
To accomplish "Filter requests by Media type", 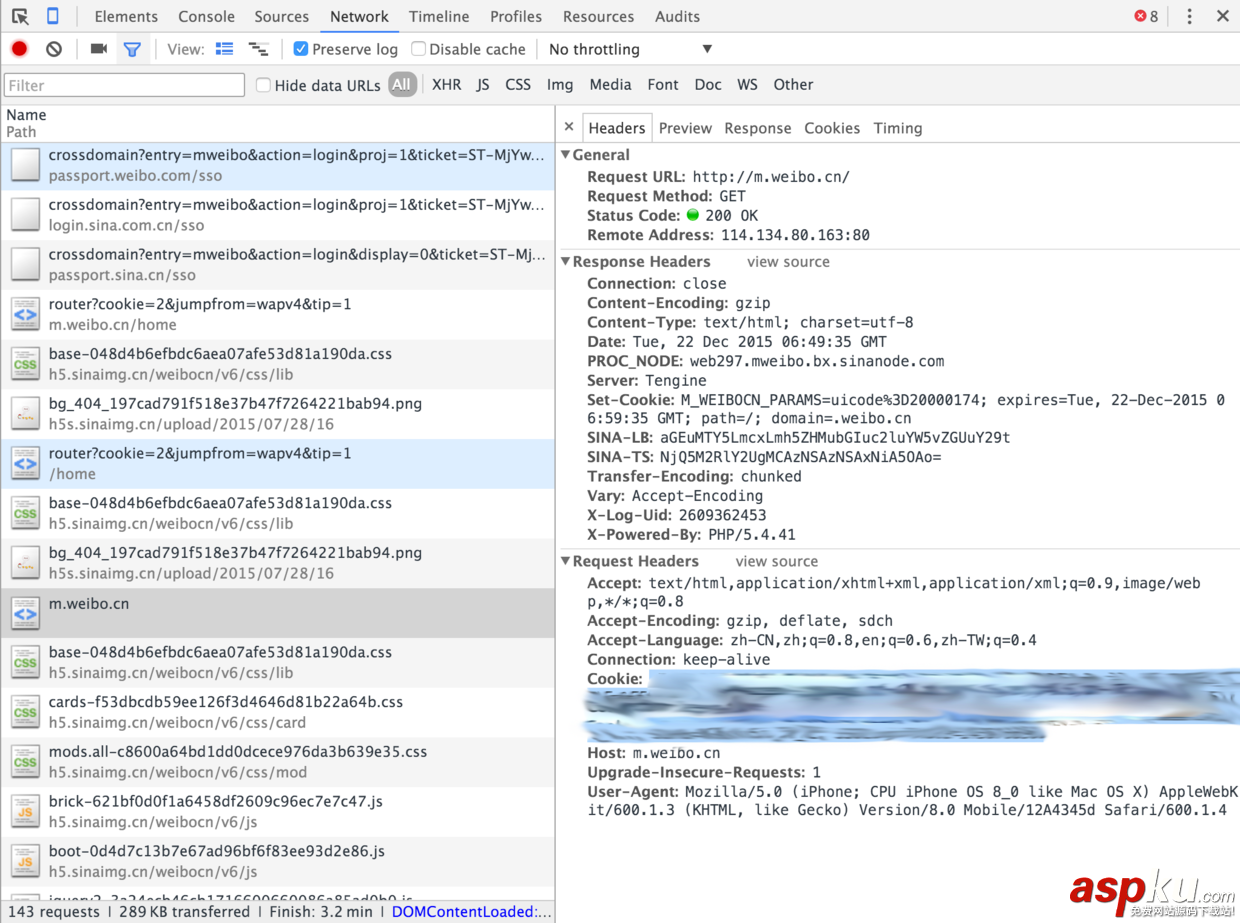I will tap(610, 85).
